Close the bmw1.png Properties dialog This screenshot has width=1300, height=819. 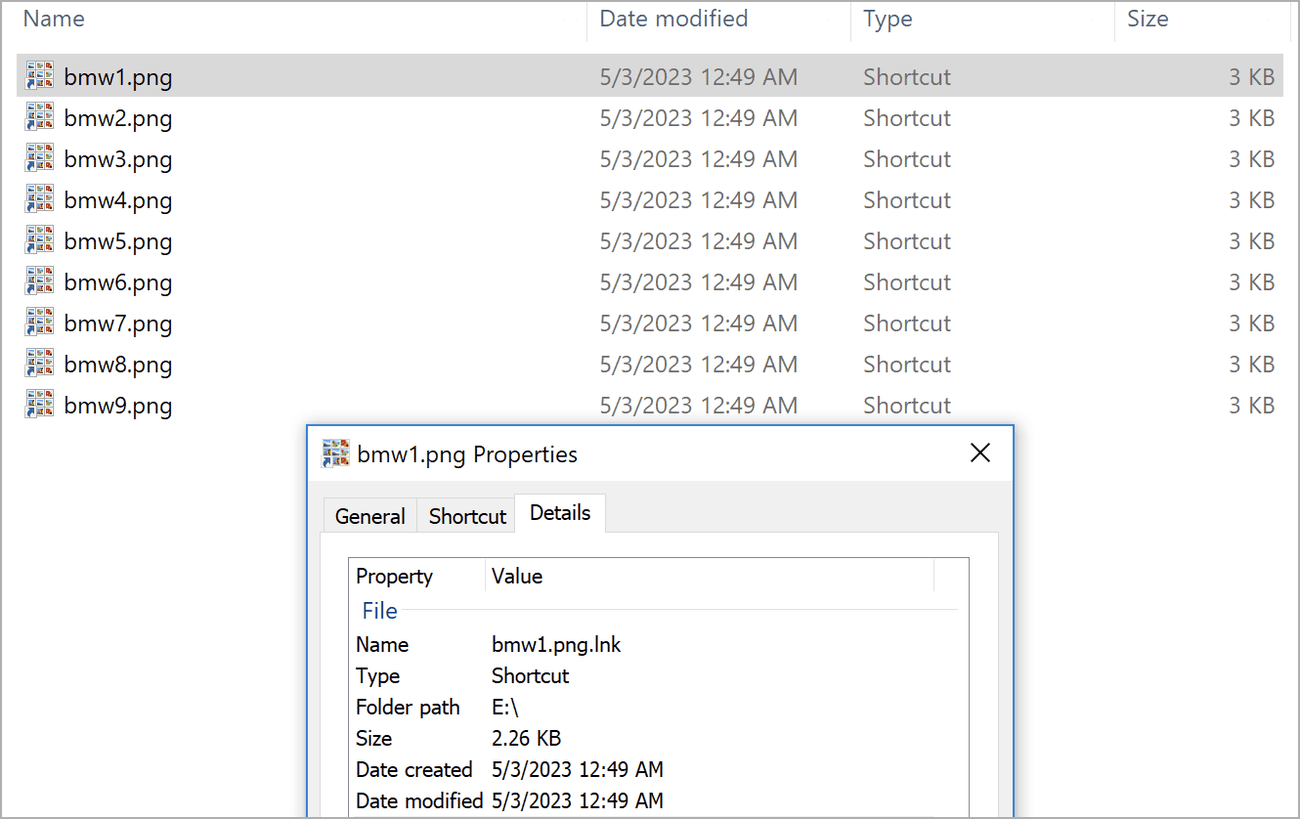coord(980,453)
